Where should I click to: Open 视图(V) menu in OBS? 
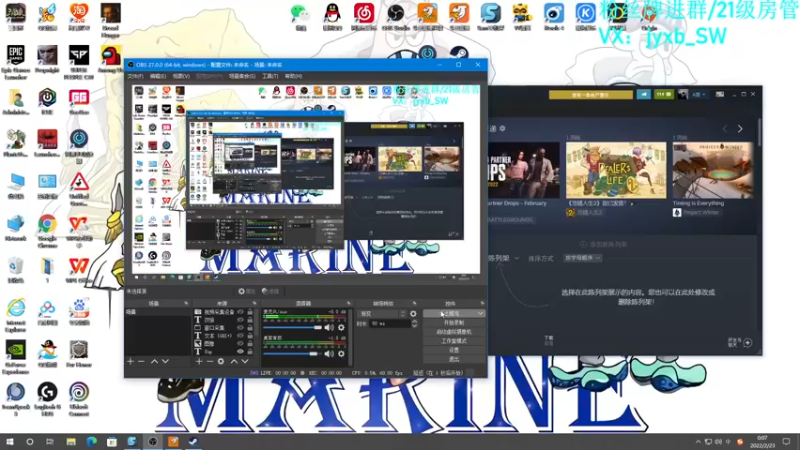181,76
